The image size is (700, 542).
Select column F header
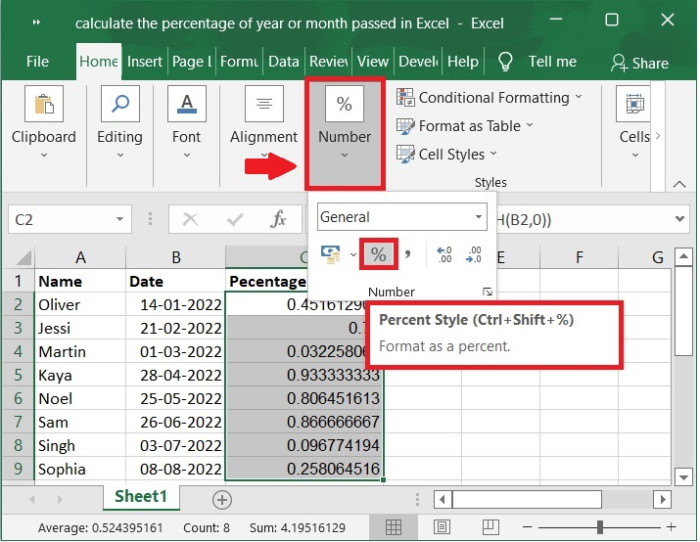pyautogui.click(x=579, y=258)
